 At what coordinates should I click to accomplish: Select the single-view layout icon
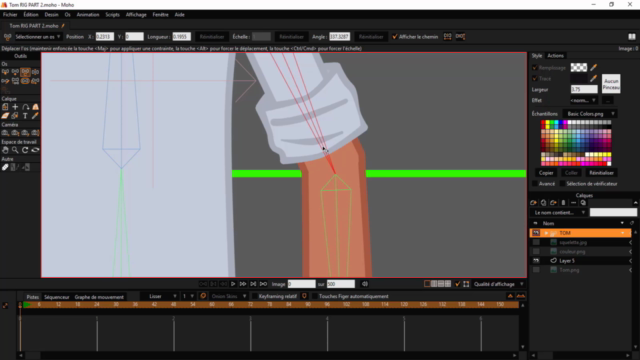[427, 284]
